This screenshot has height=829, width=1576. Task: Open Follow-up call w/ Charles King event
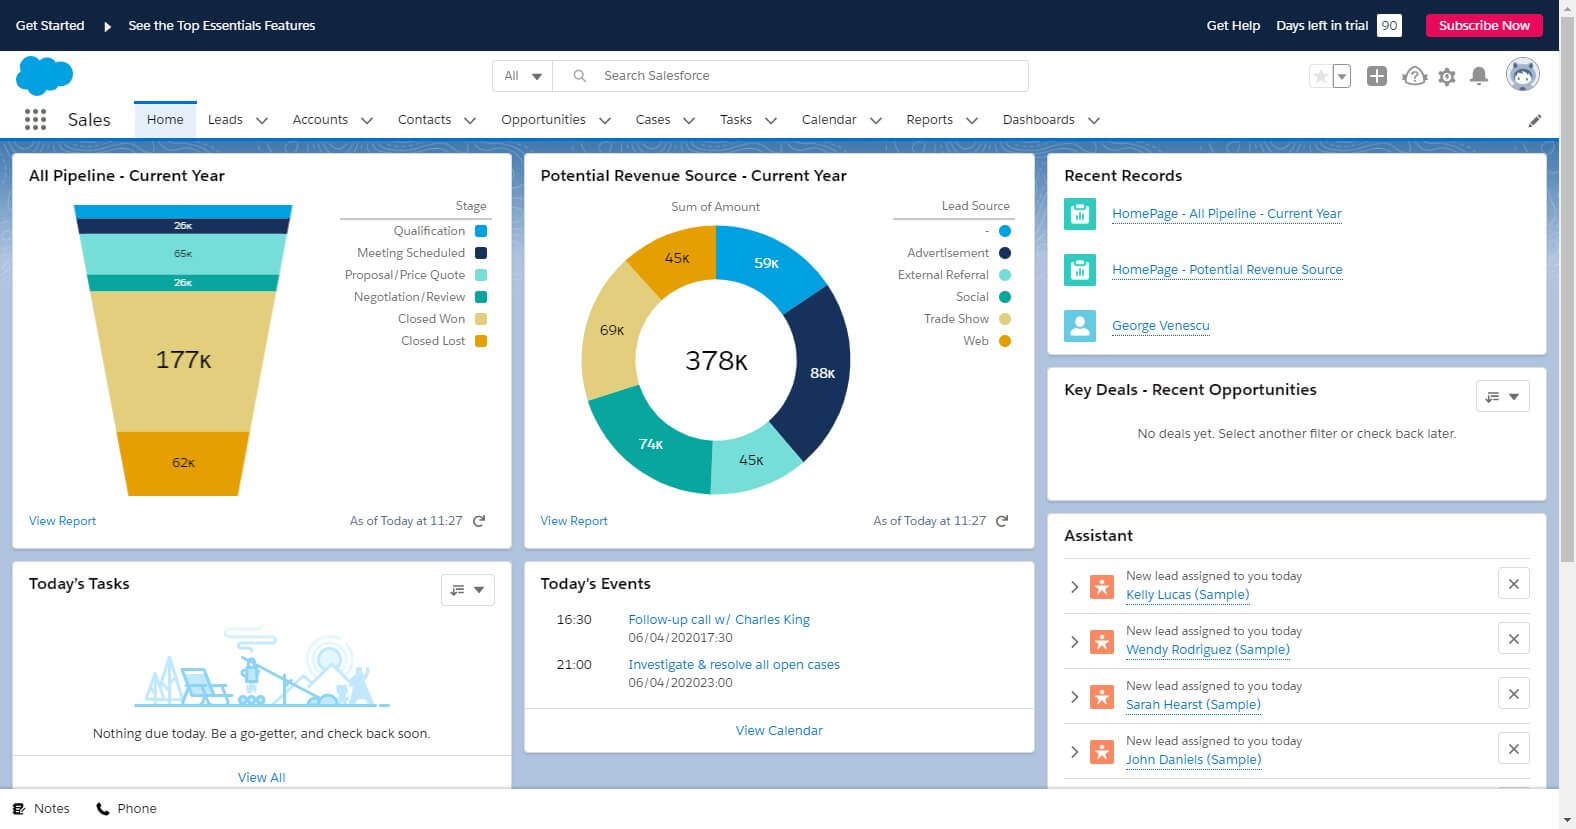(719, 620)
